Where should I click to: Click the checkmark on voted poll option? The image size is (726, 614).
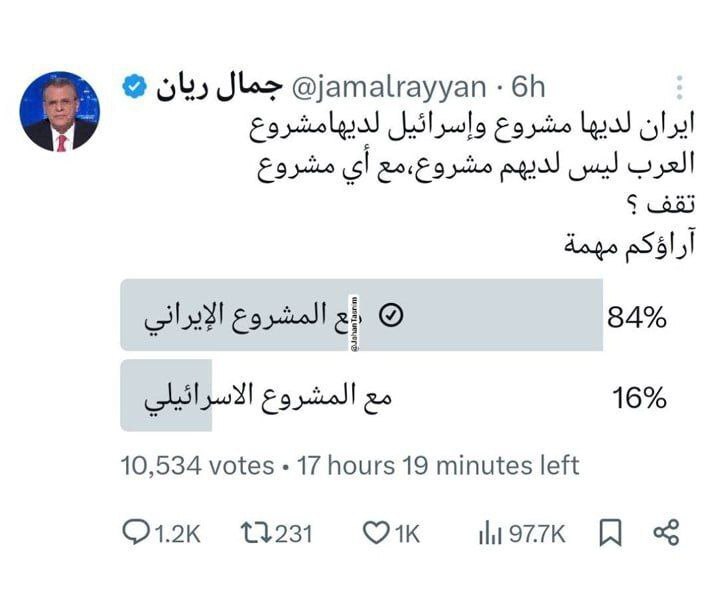click(x=391, y=315)
